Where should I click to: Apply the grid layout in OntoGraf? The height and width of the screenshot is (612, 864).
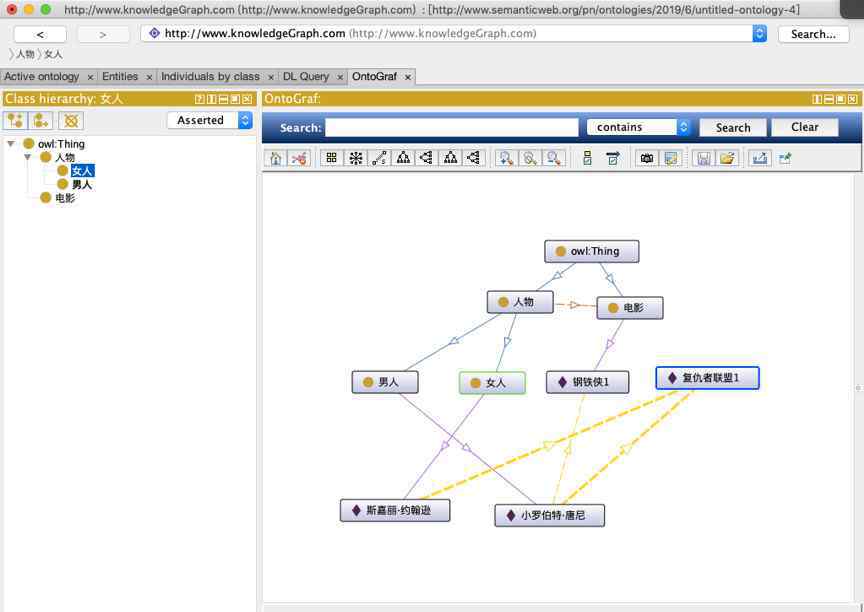point(332,159)
